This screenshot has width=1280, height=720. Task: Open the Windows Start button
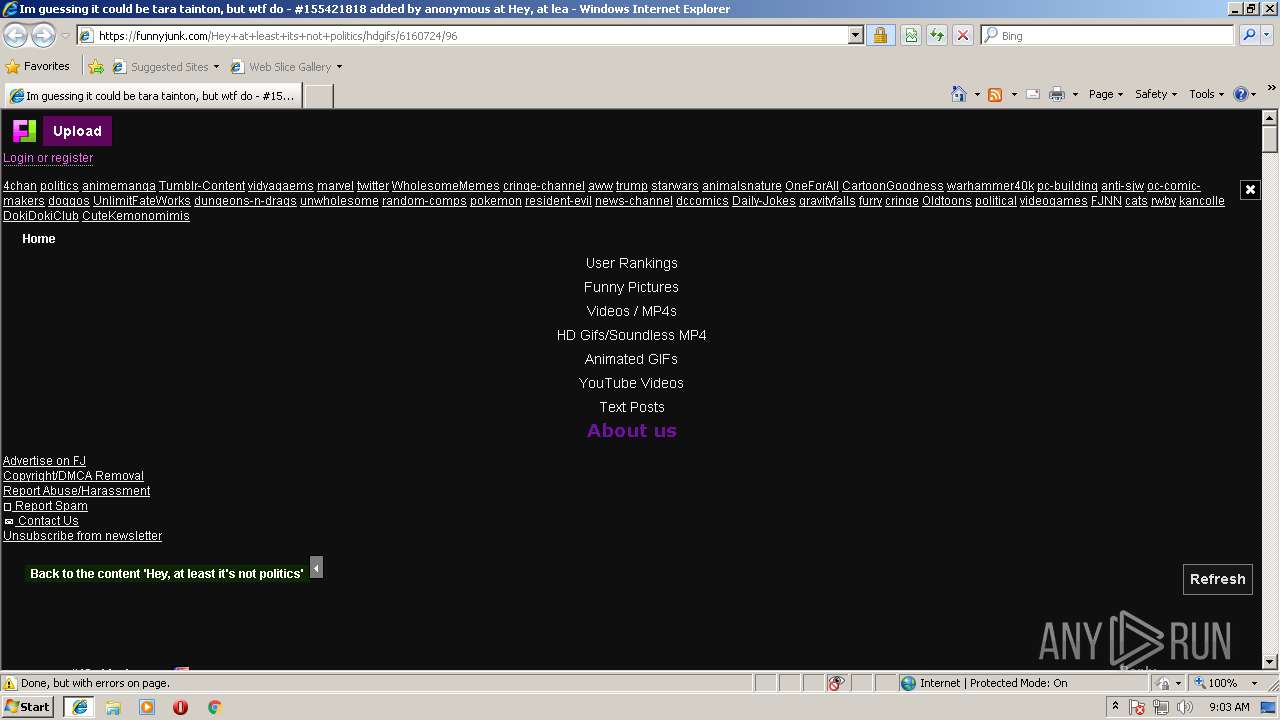(x=28, y=707)
